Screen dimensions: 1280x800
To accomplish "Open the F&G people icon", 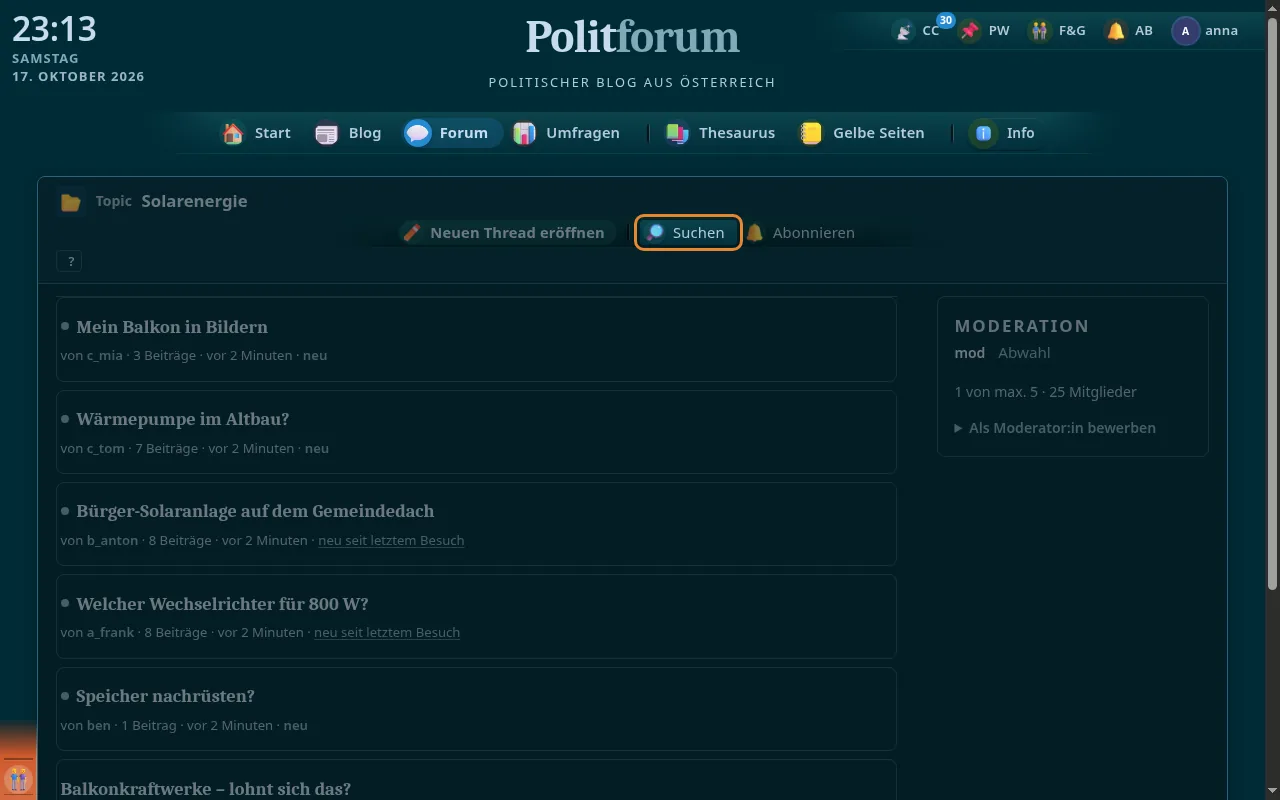I will coord(1040,31).
